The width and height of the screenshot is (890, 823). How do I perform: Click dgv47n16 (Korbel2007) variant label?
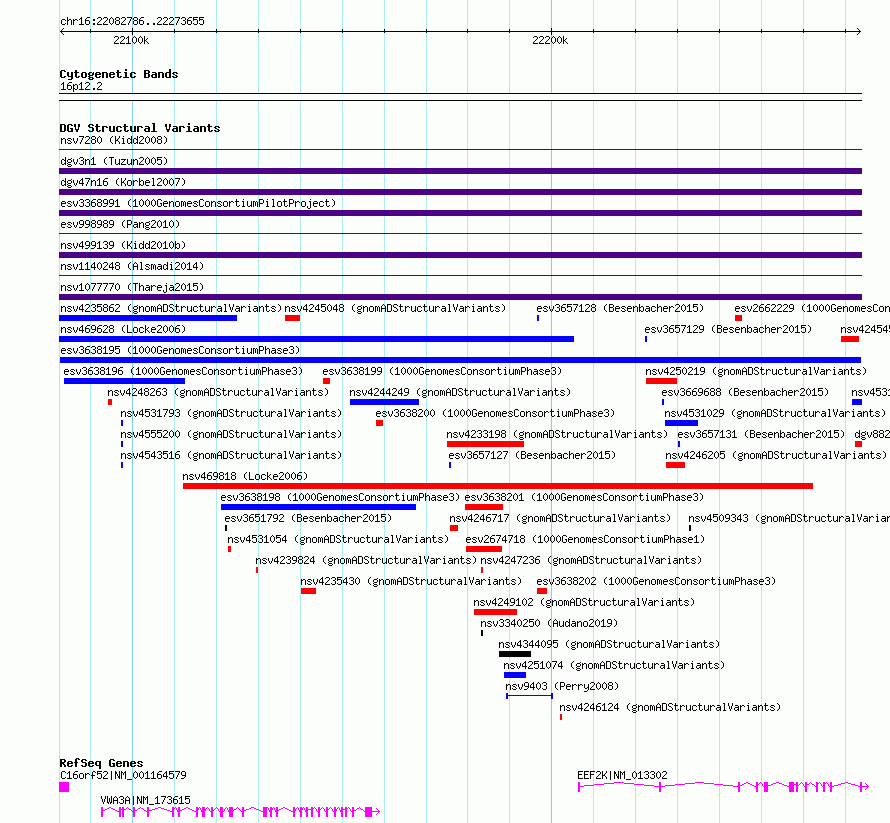(x=123, y=182)
